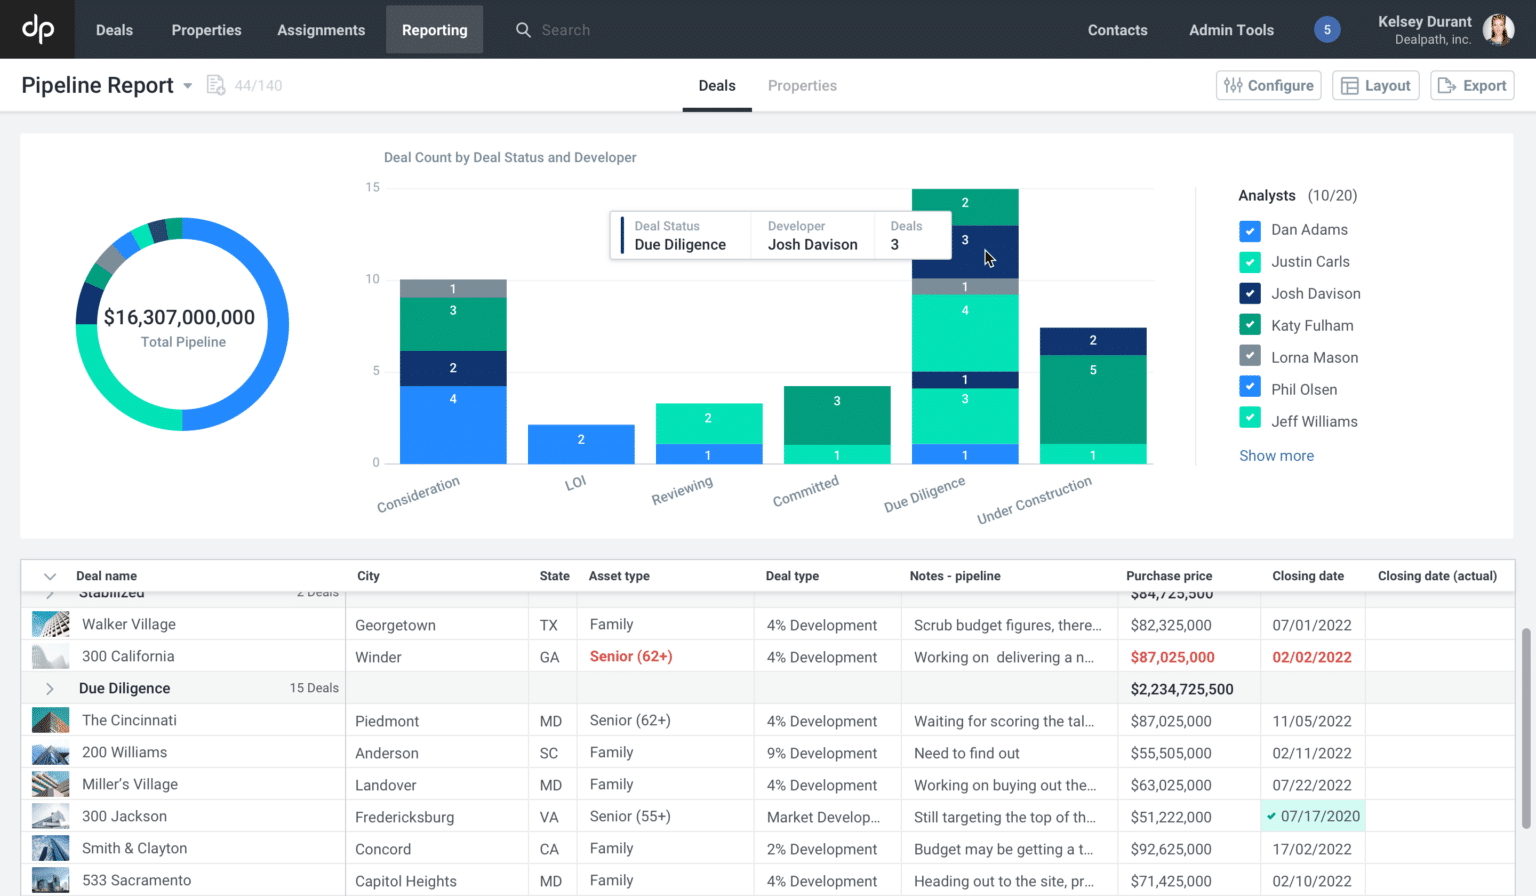Click the Configure sliders icon
This screenshot has height=896, width=1536.
coord(1233,86)
